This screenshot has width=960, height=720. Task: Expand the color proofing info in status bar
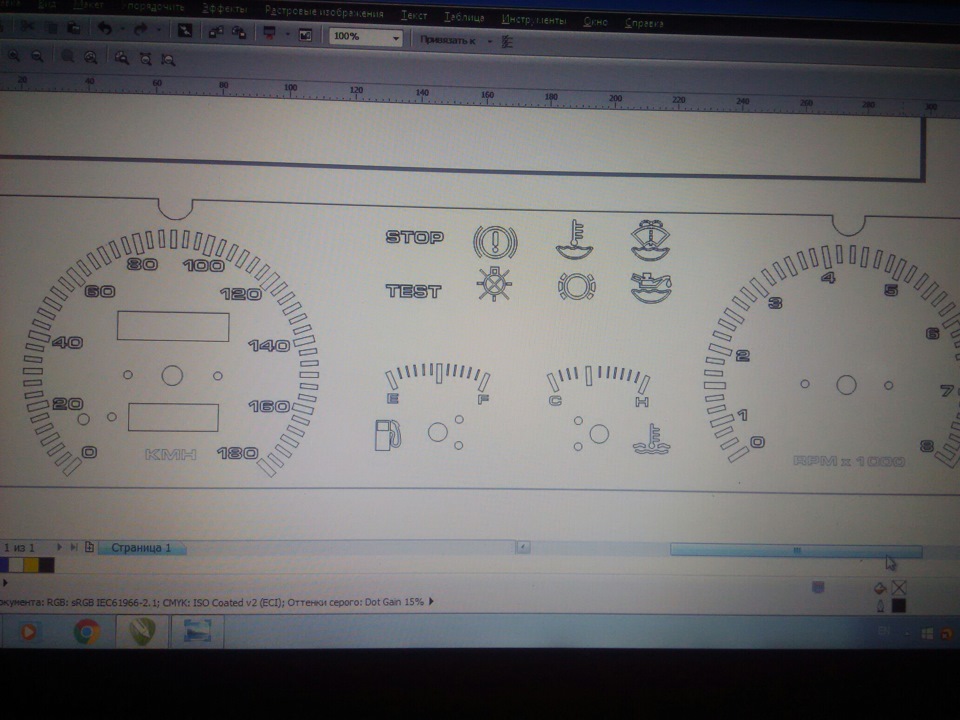432,602
